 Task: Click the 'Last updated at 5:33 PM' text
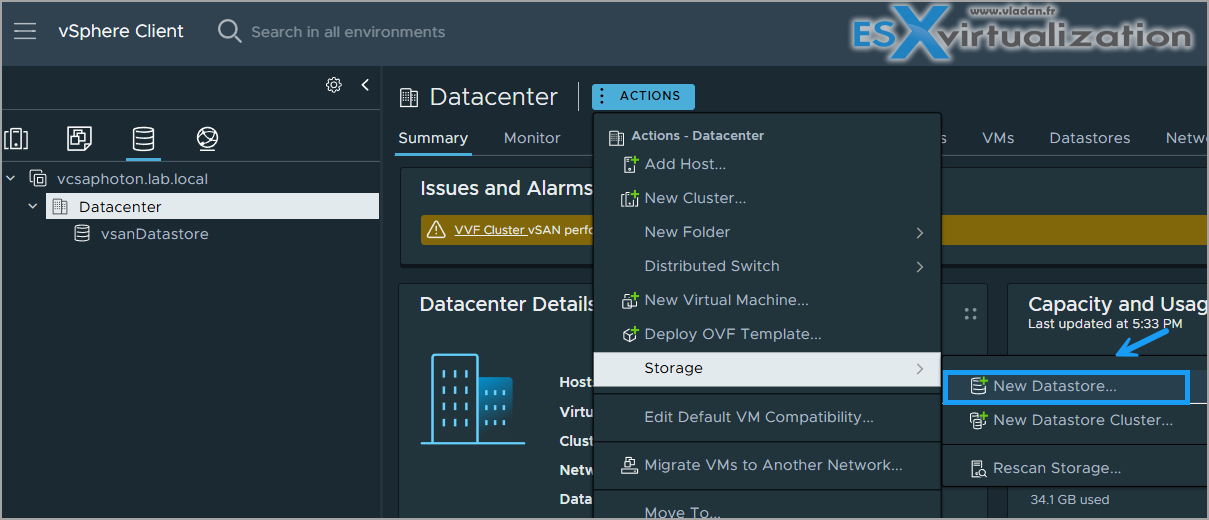click(x=1105, y=324)
